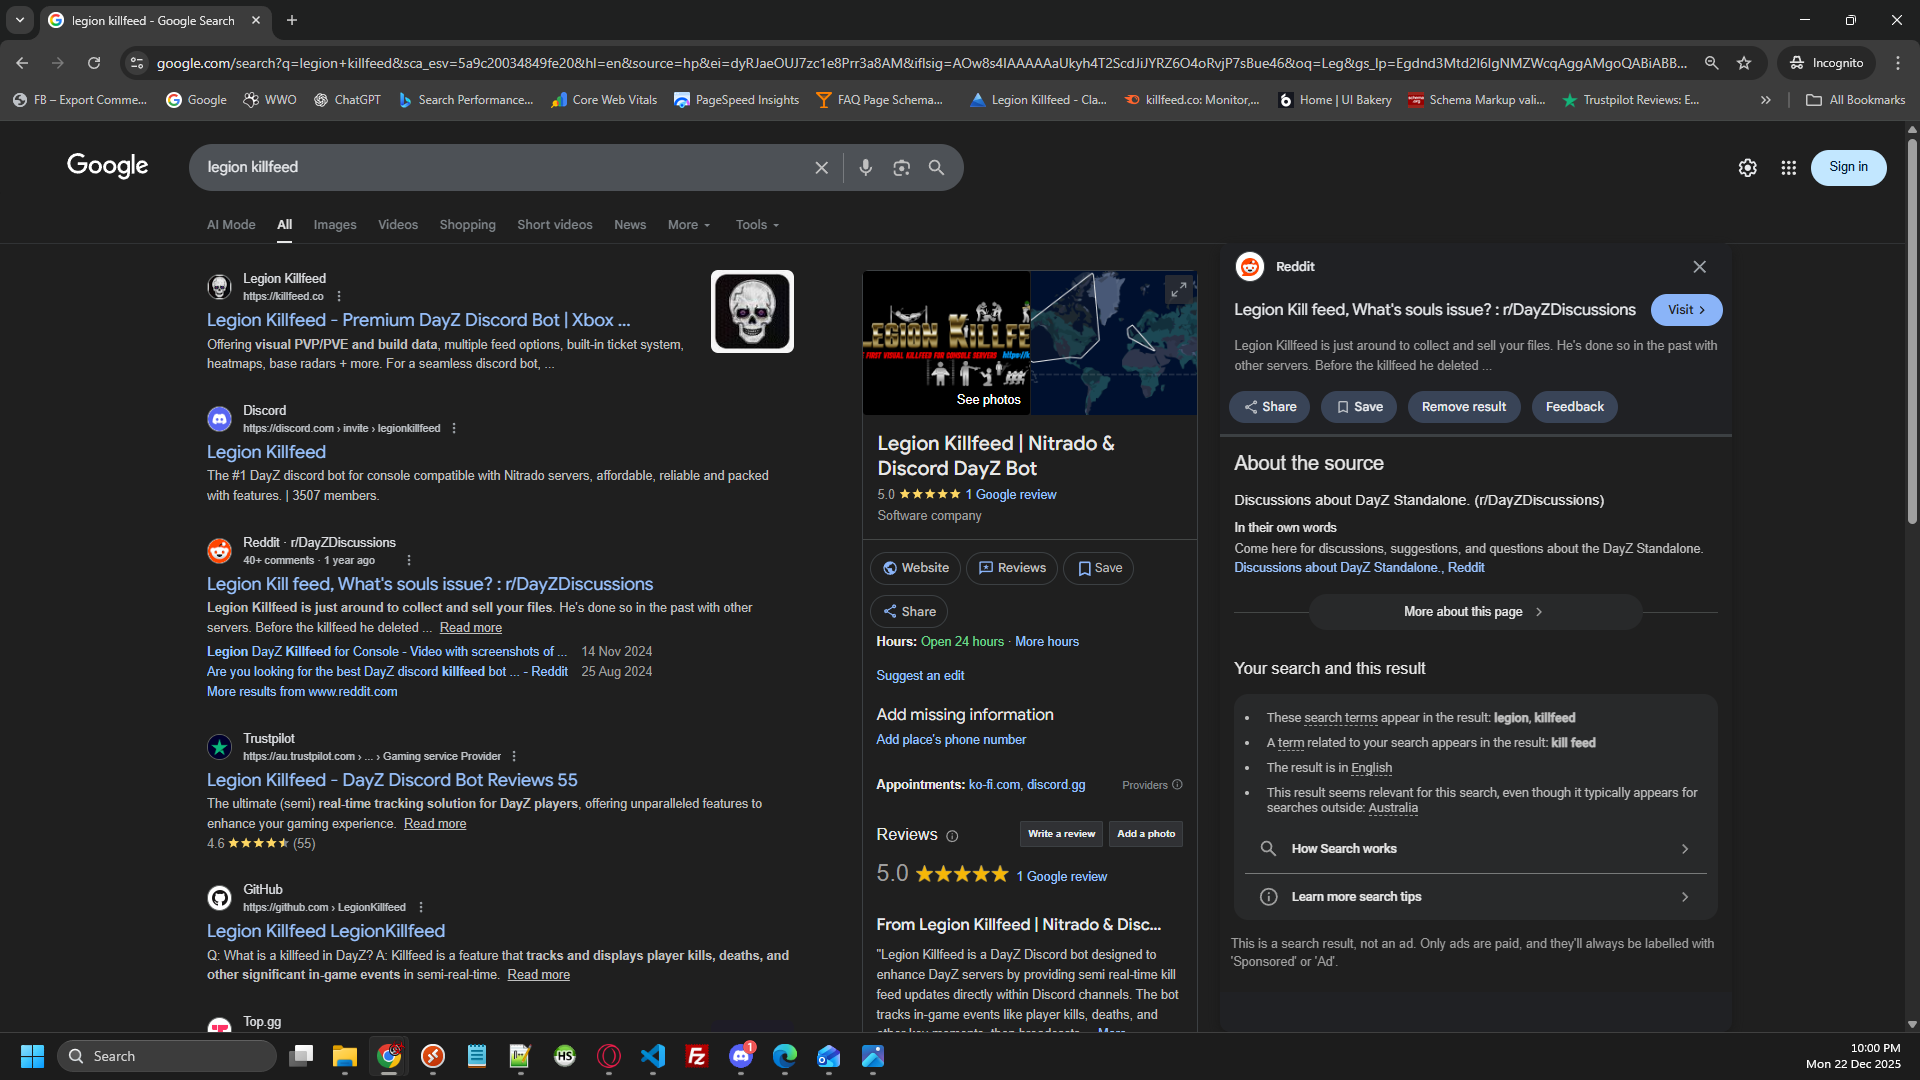The width and height of the screenshot is (1920, 1080).
Task: Click the browser address bar
Action: 920,63
